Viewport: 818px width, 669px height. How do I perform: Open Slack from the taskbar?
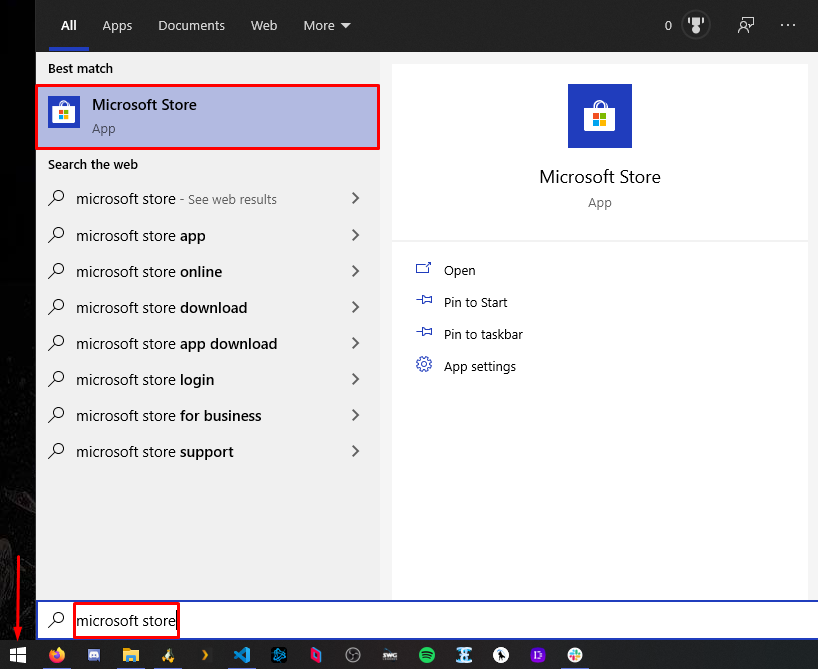[575, 655]
